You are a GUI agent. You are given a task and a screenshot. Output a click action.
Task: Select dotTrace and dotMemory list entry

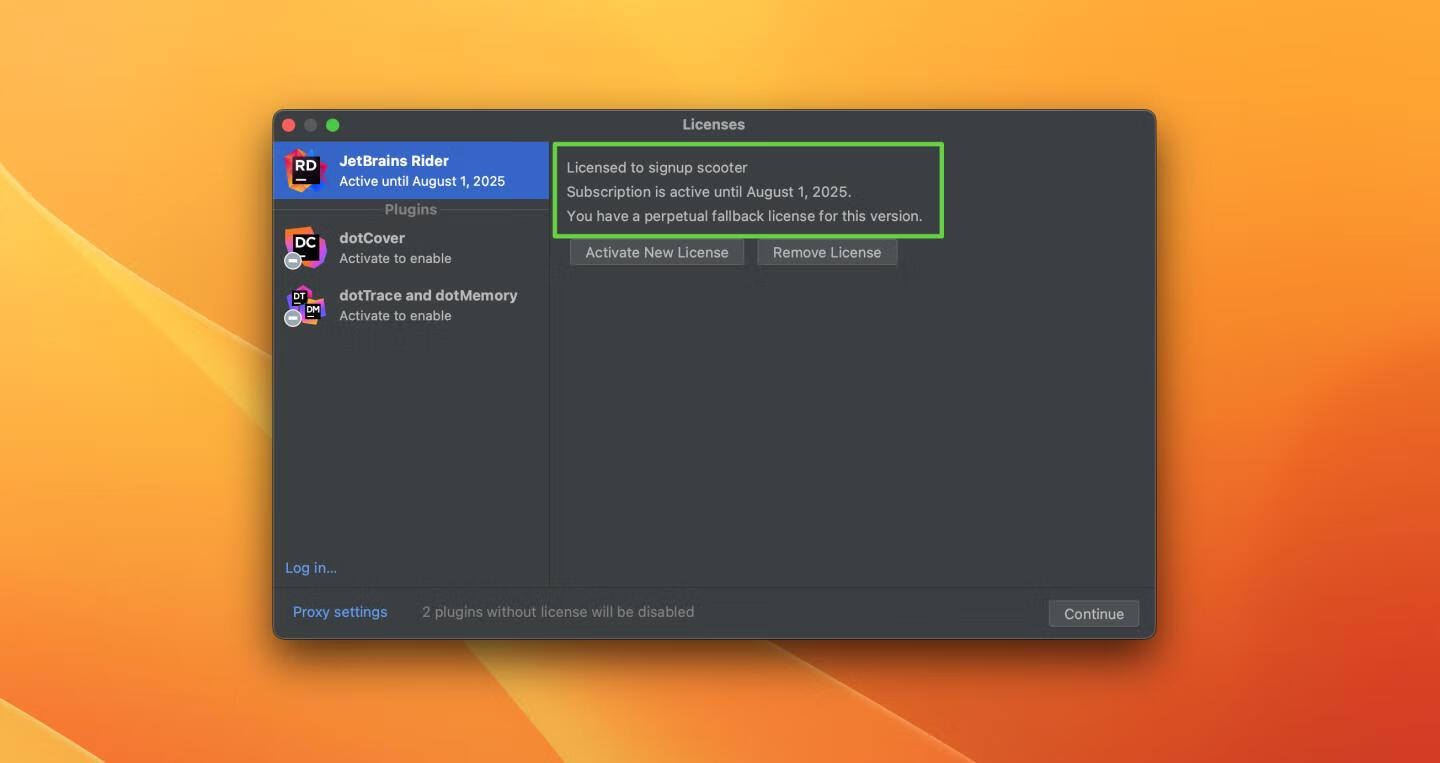coord(411,305)
